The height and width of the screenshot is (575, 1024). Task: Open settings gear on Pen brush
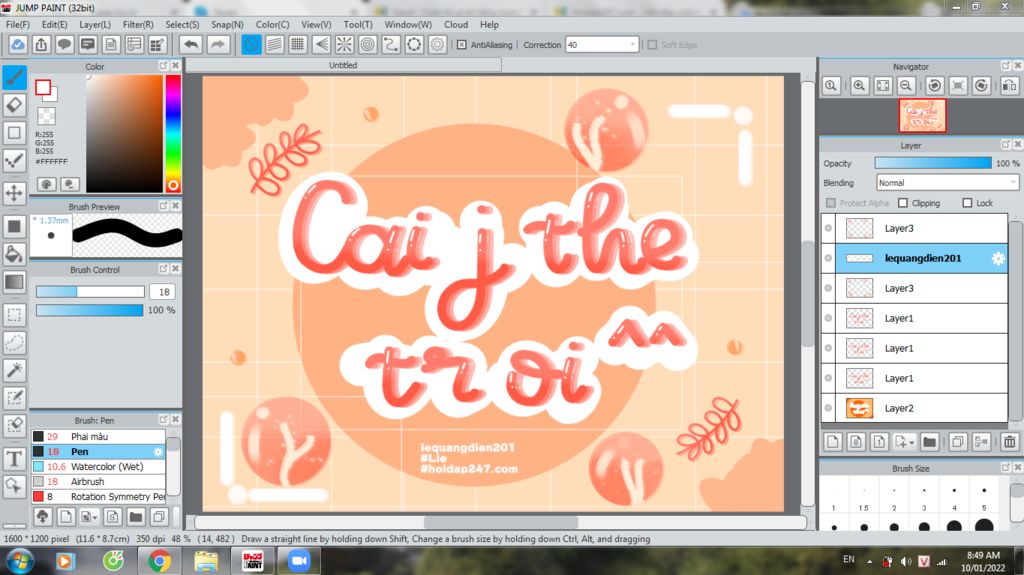(x=157, y=452)
